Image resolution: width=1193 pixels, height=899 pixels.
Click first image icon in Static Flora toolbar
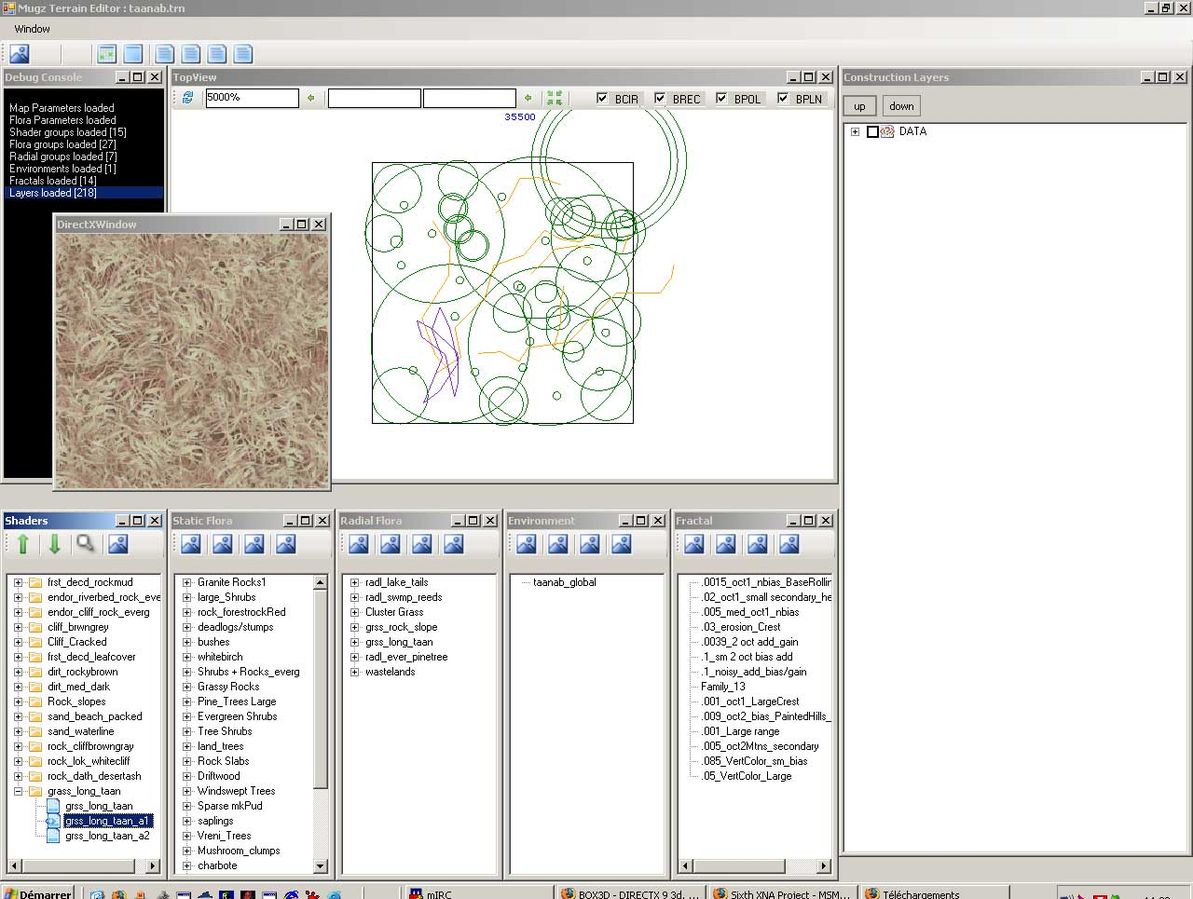click(190, 544)
